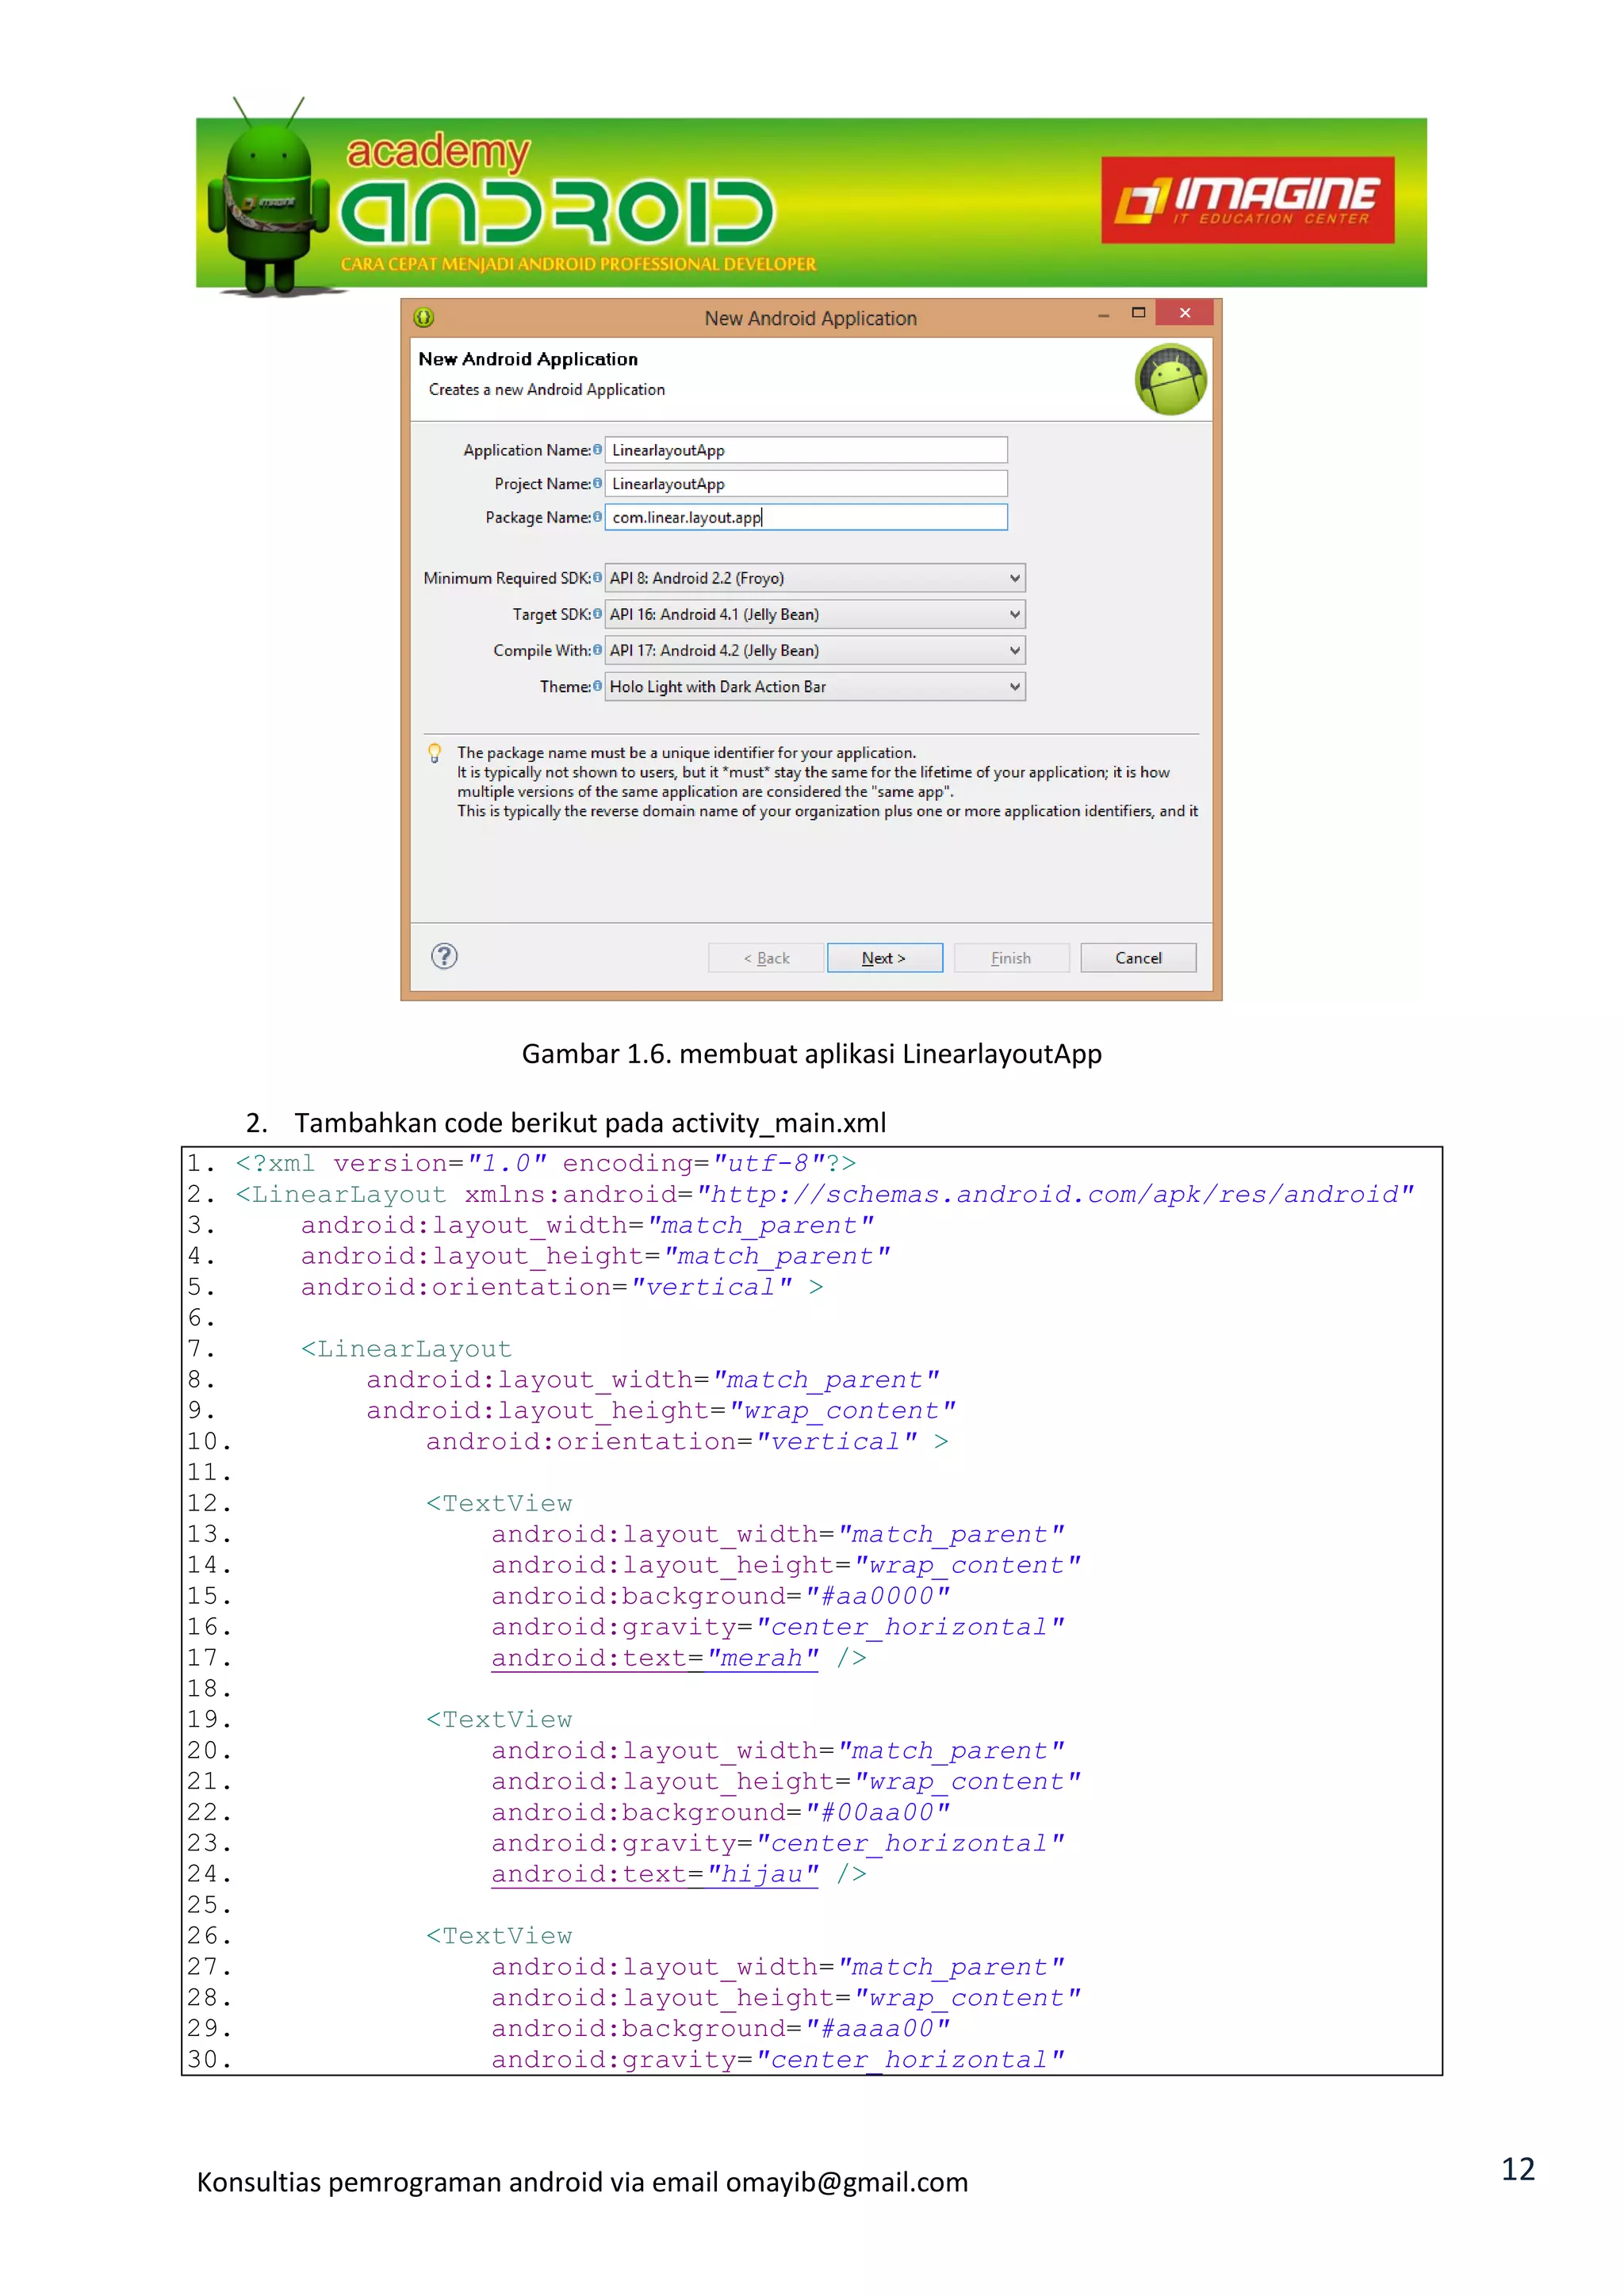Click the schemas.android.com URL in the code
Viewport: 1624px width, 2296px height.
[1055, 1194]
